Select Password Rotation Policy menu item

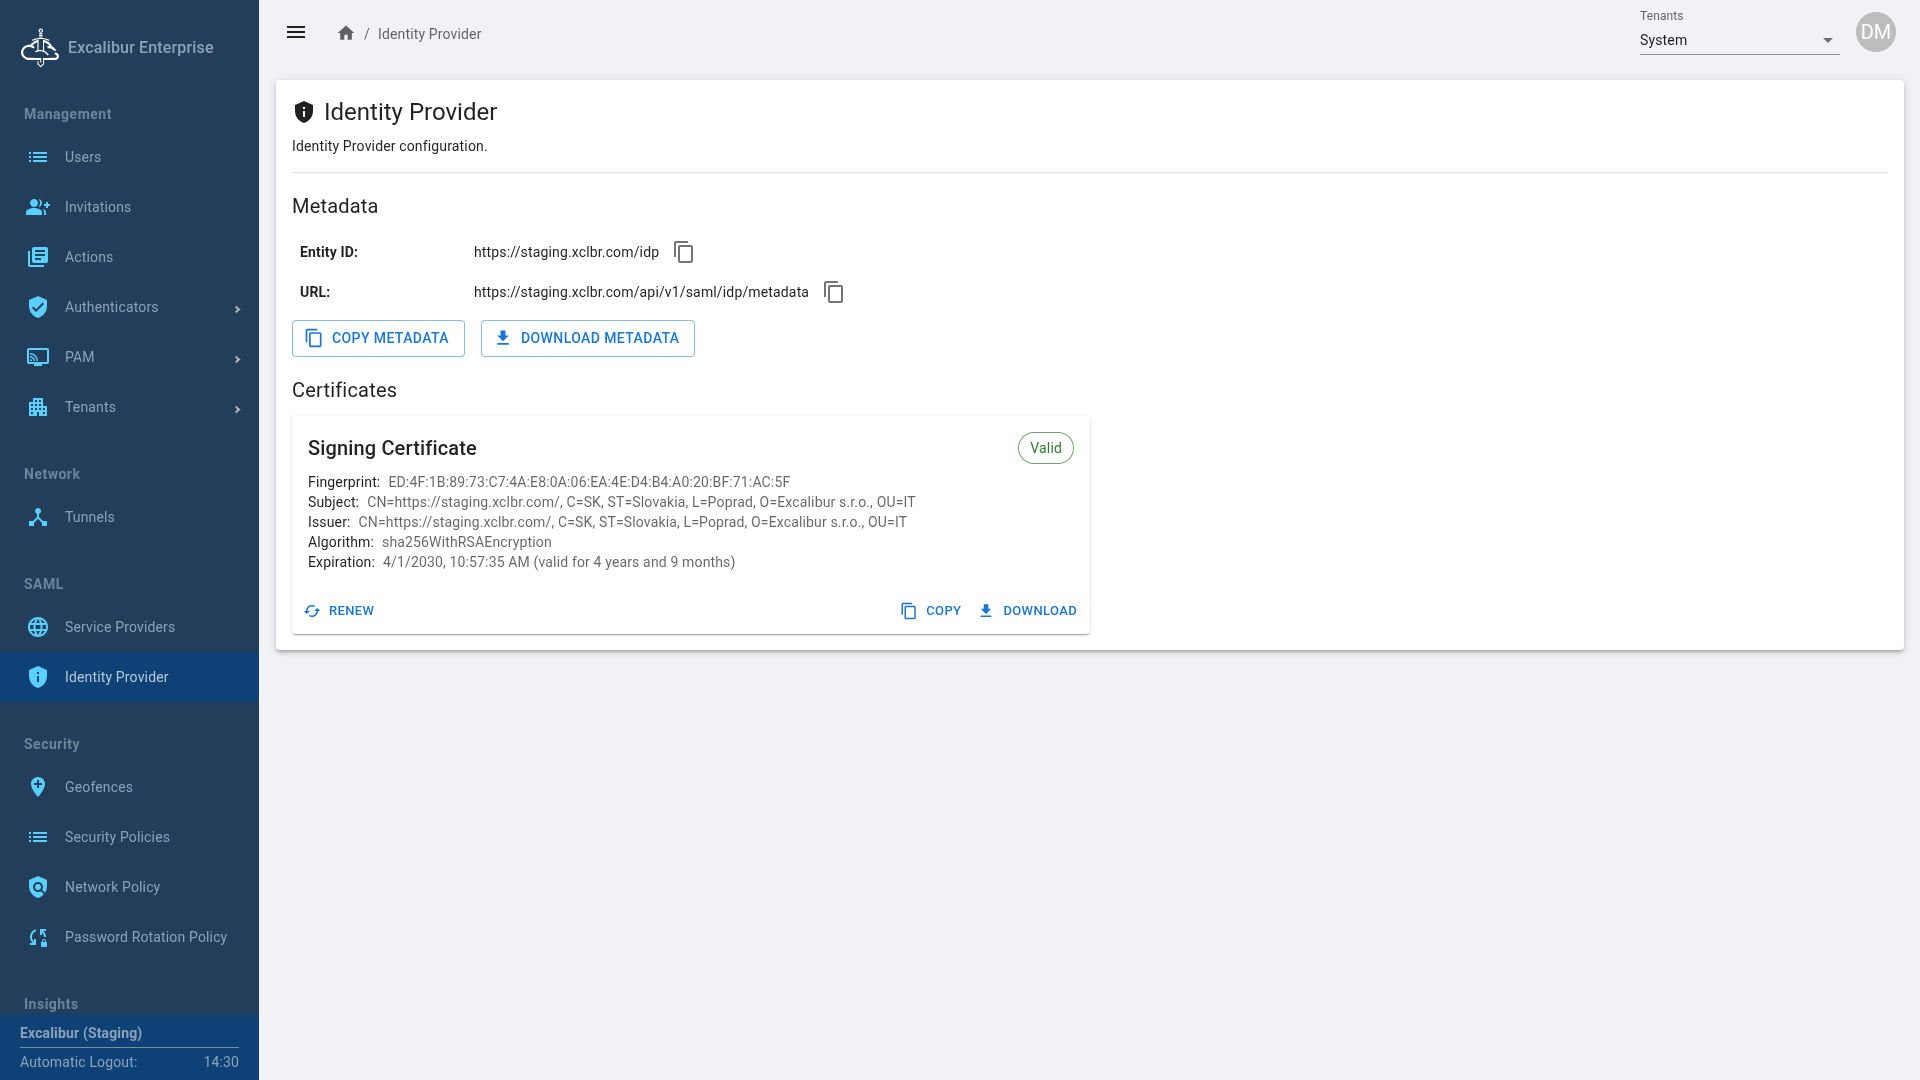pyautogui.click(x=145, y=937)
